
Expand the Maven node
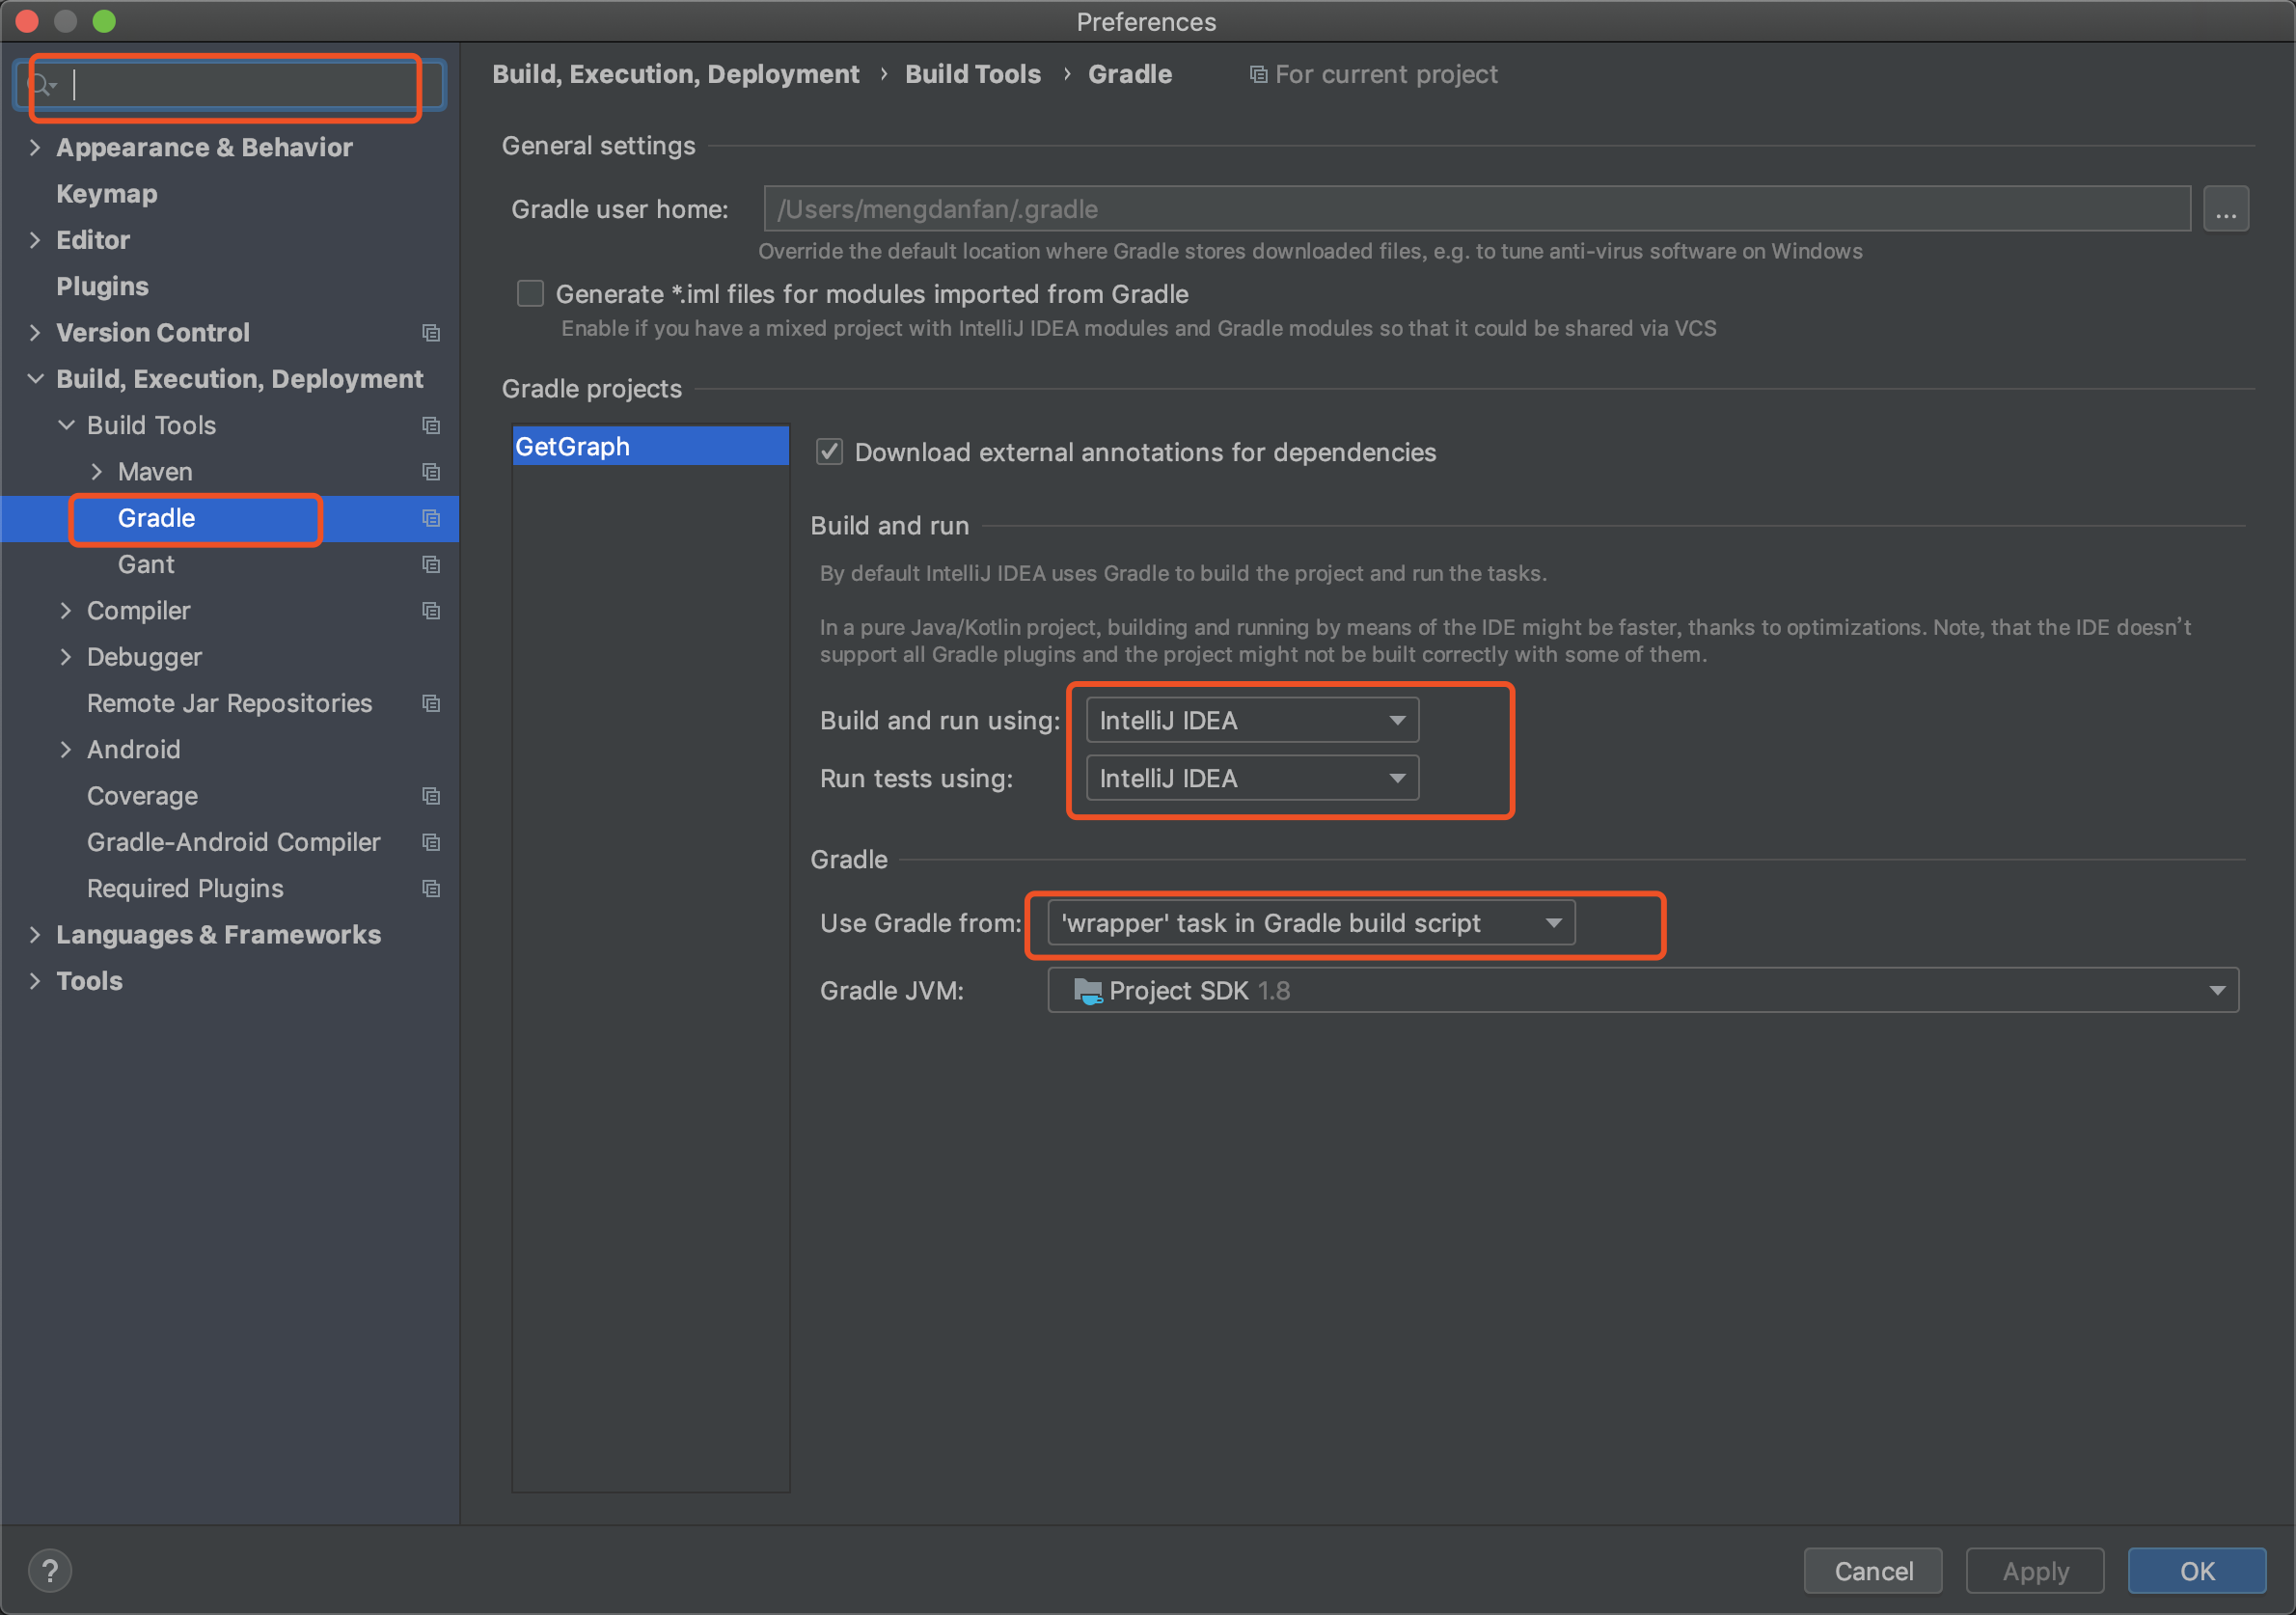point(97,472)
